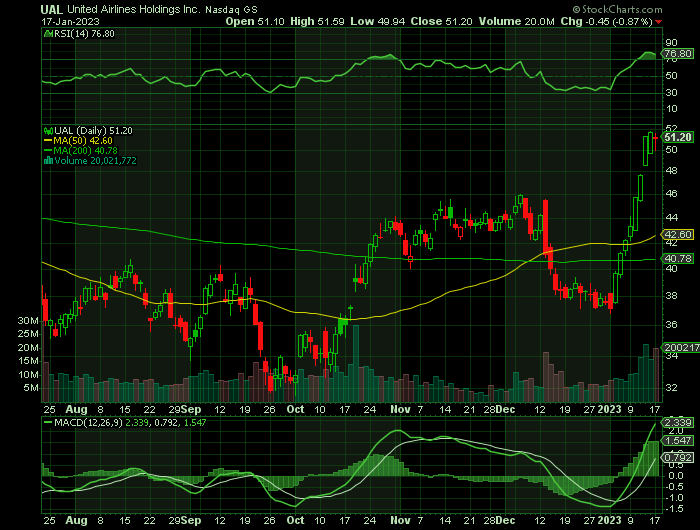Click the 36 price axis label
The width and height of the screenshot is (700, 530).
point(671,325)
